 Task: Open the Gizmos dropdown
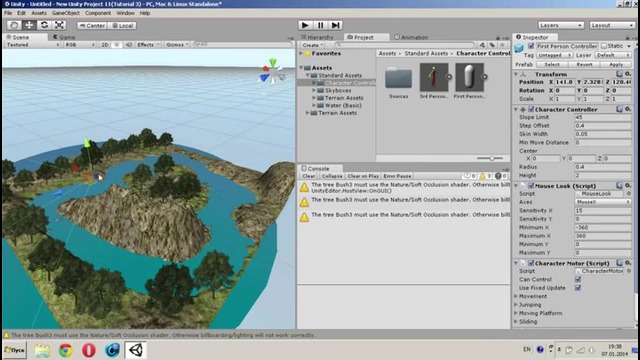177,44
